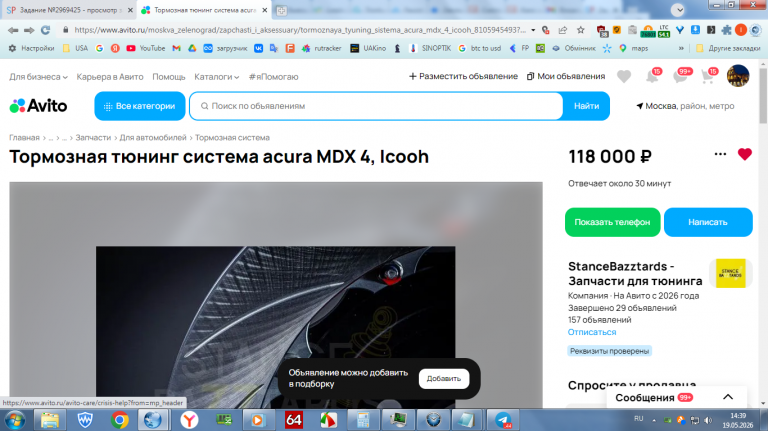Open Мои объявления
This screenshot has width=768, height=431.
[x=566, y=76]
